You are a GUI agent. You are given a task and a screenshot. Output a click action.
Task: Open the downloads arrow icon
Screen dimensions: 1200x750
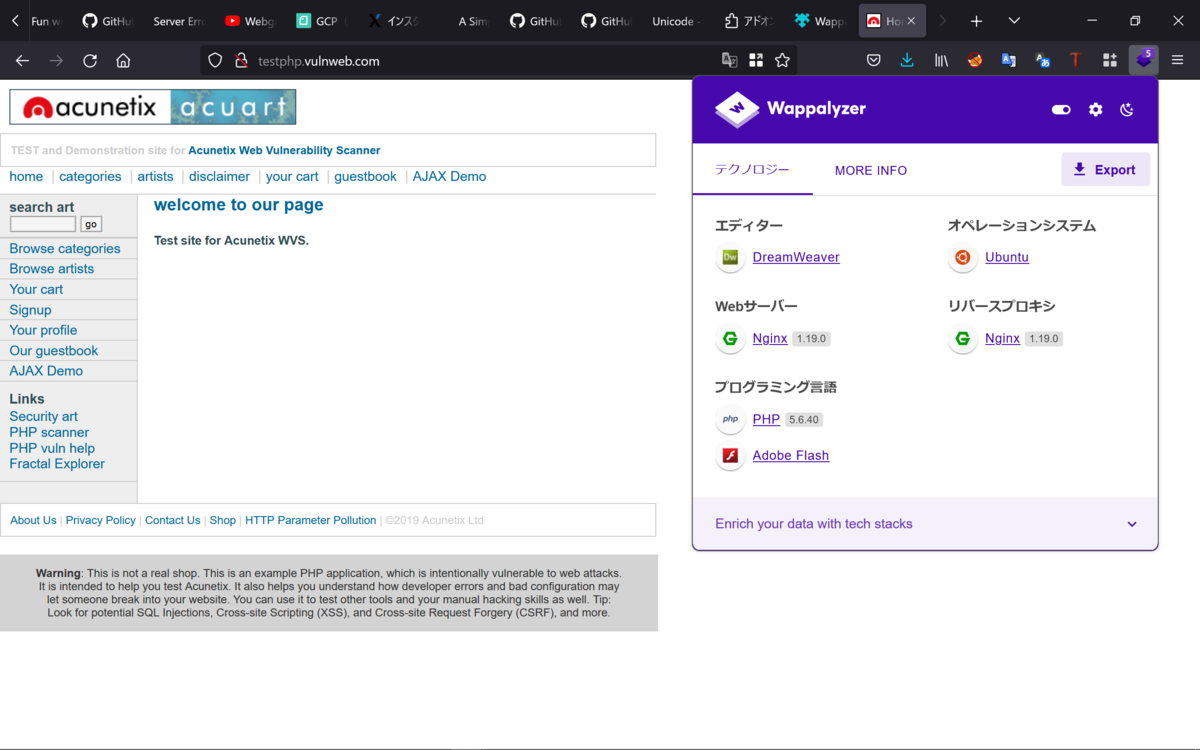click(907, 60)
